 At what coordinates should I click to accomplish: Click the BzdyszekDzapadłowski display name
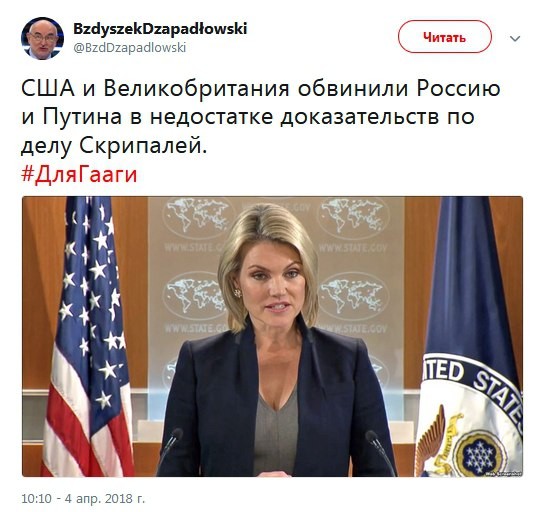[160, 29]
